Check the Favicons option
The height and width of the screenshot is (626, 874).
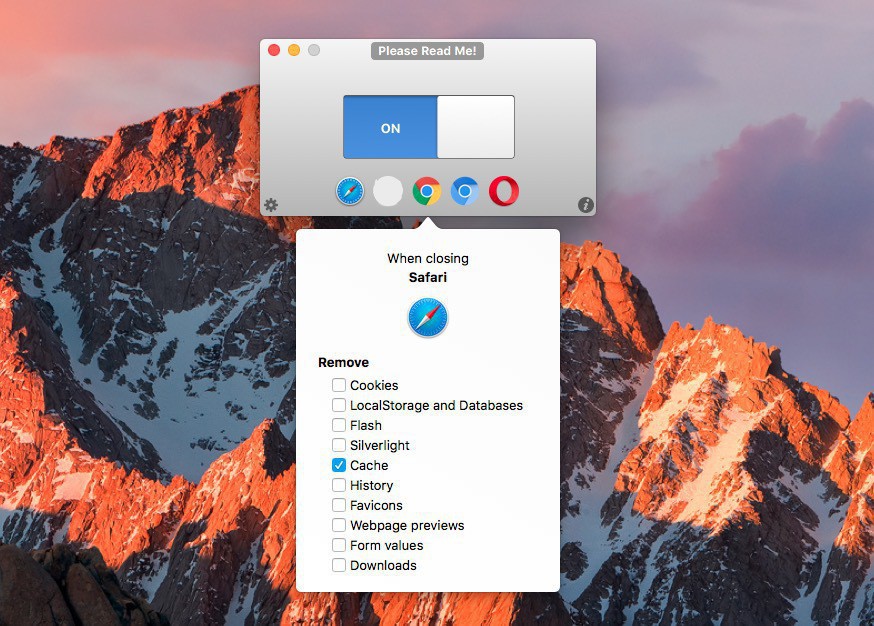tap(340, 505)
